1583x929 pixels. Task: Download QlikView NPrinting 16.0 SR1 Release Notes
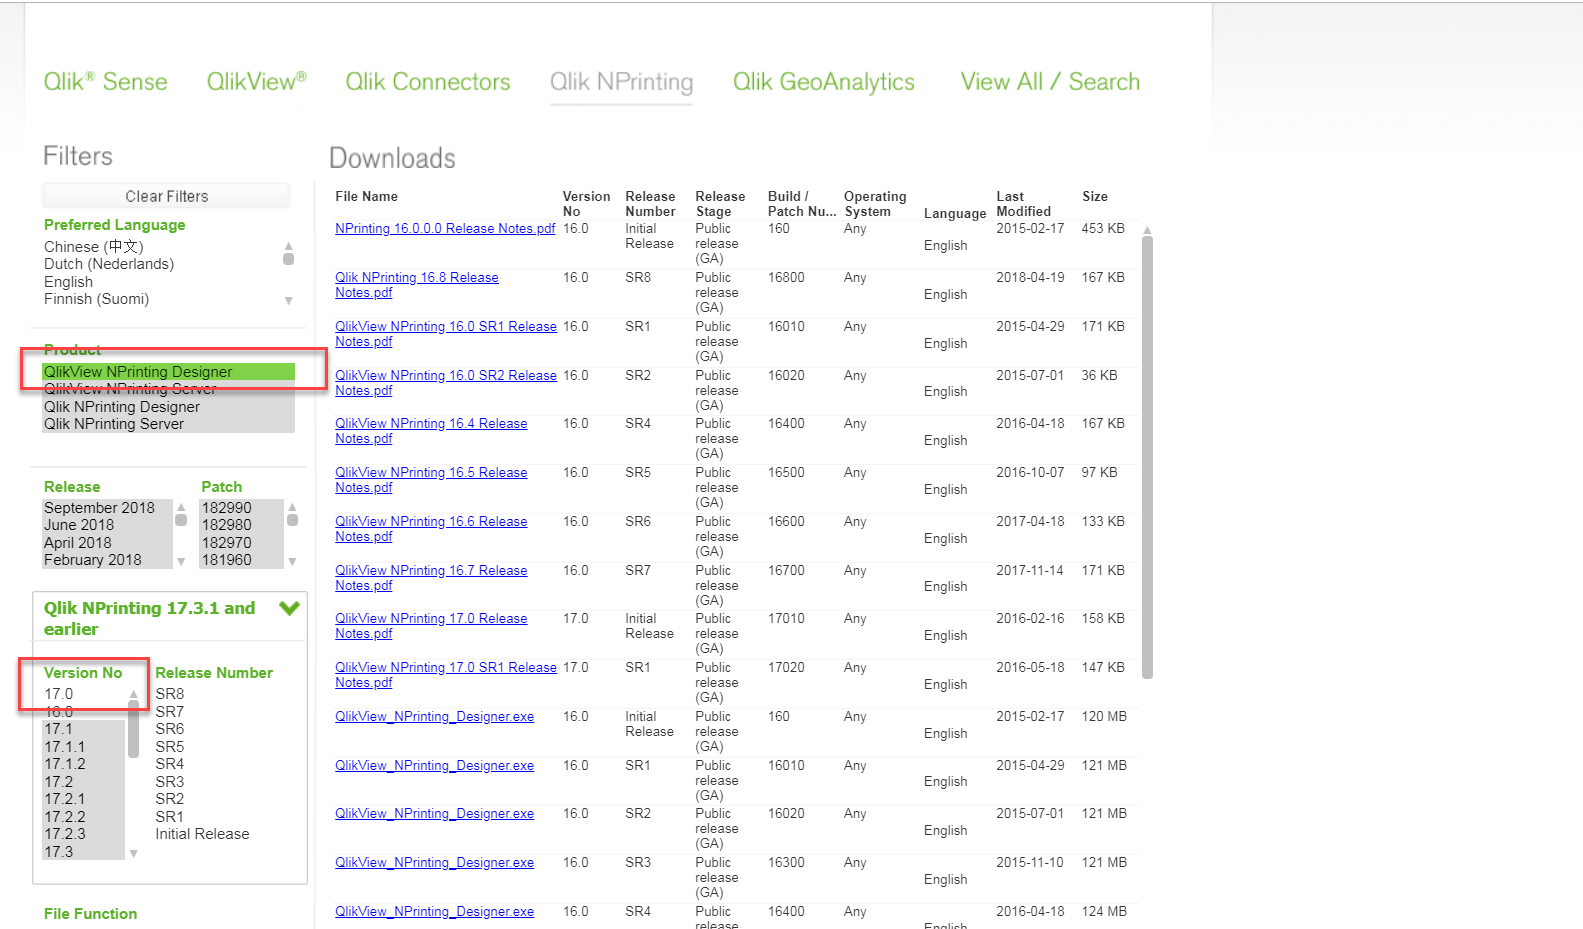coord(446,334)
